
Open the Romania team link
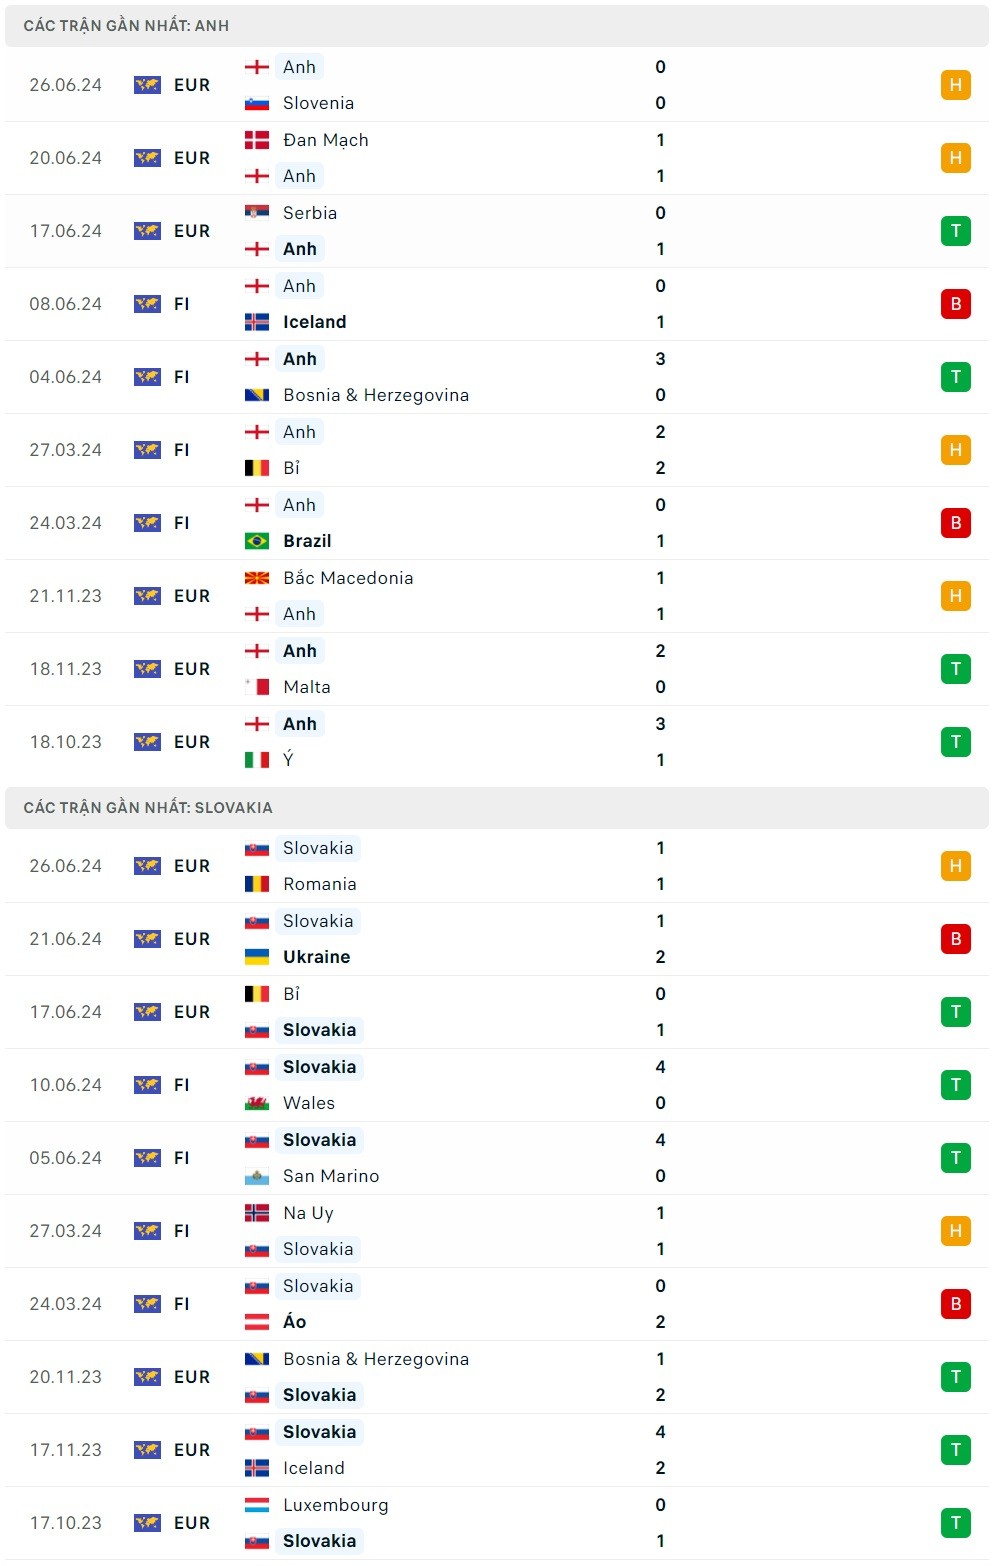tap(319, 884)
